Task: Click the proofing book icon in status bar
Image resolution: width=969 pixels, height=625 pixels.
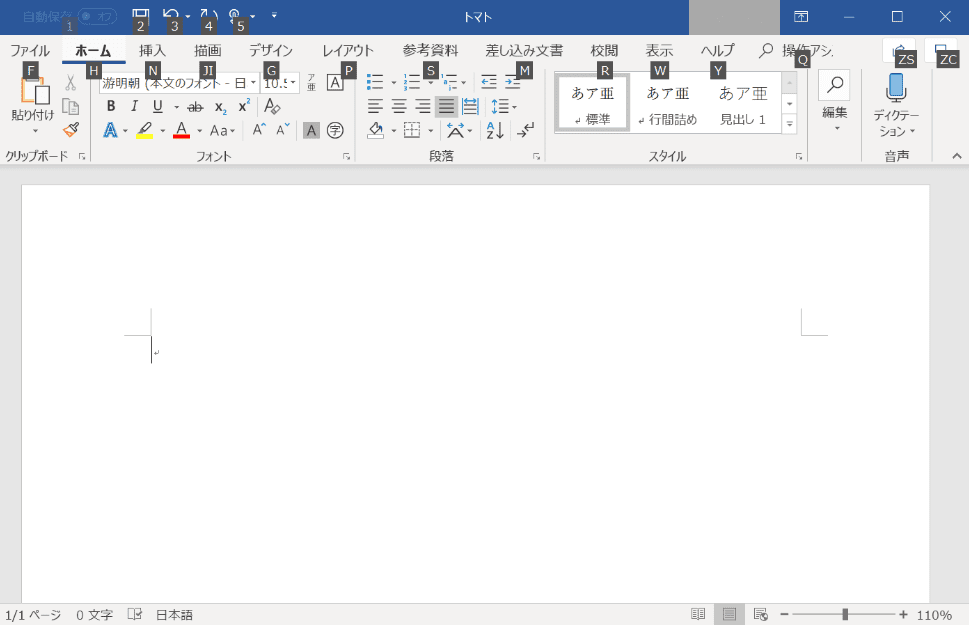Action: pyautogui.click(x=135, y=614)
